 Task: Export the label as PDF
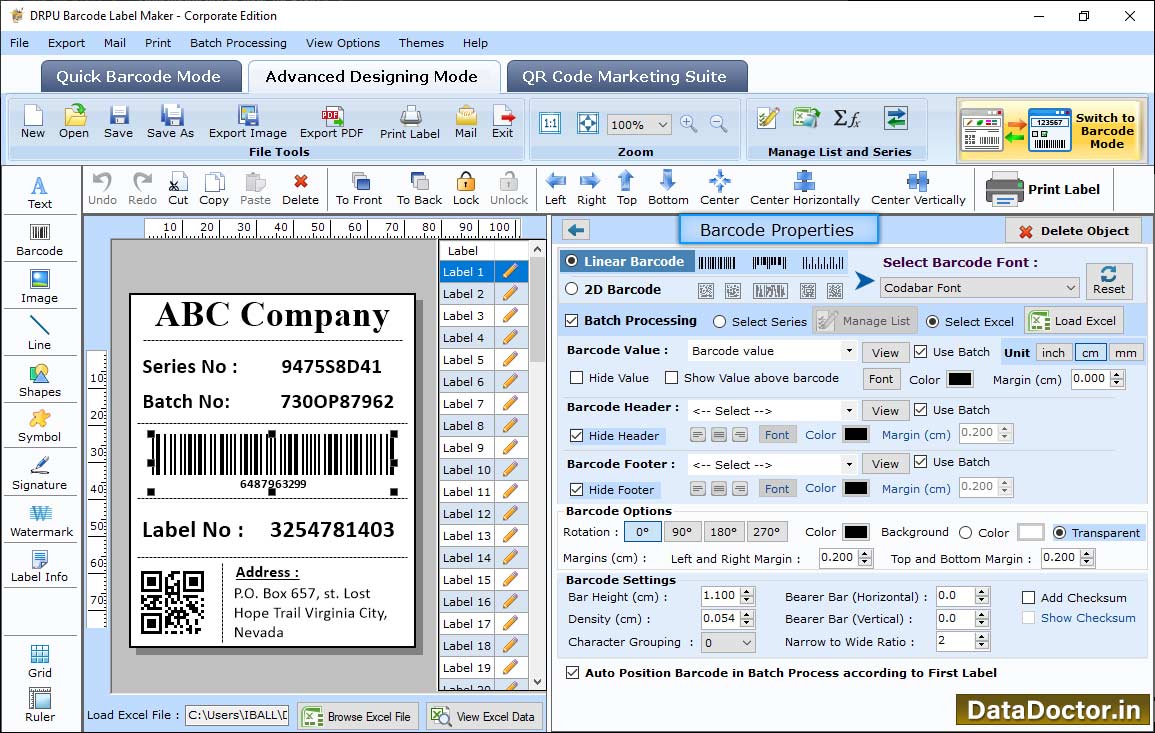pos(331,122)
